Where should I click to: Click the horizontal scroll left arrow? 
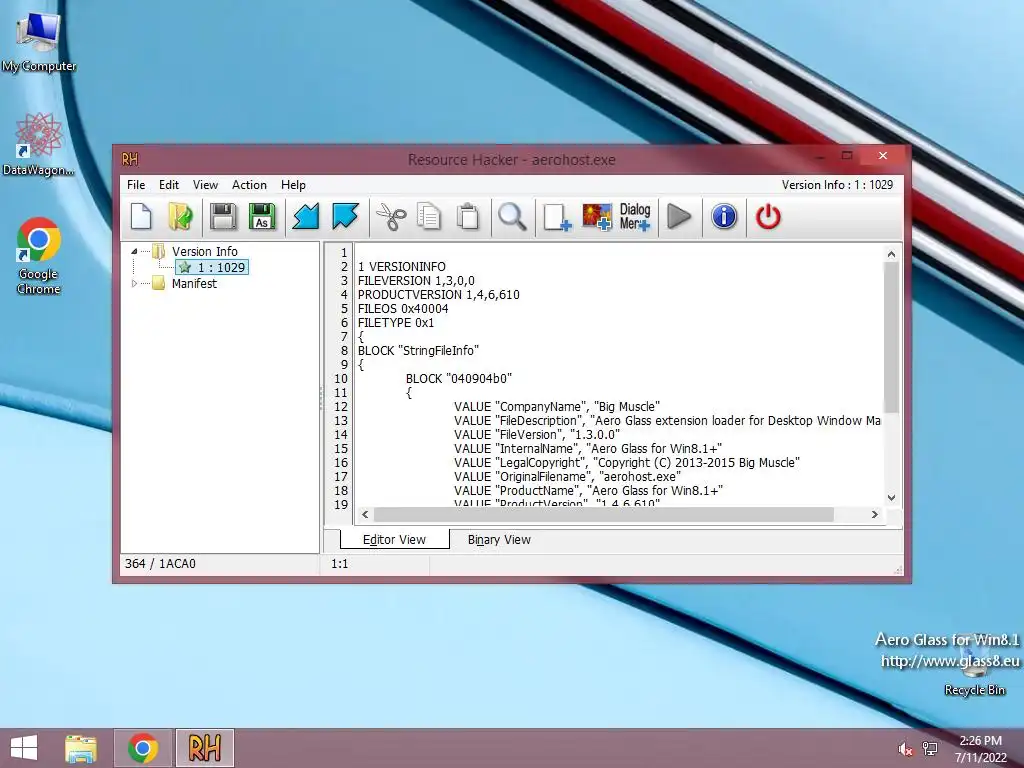(x=365, y=515)
